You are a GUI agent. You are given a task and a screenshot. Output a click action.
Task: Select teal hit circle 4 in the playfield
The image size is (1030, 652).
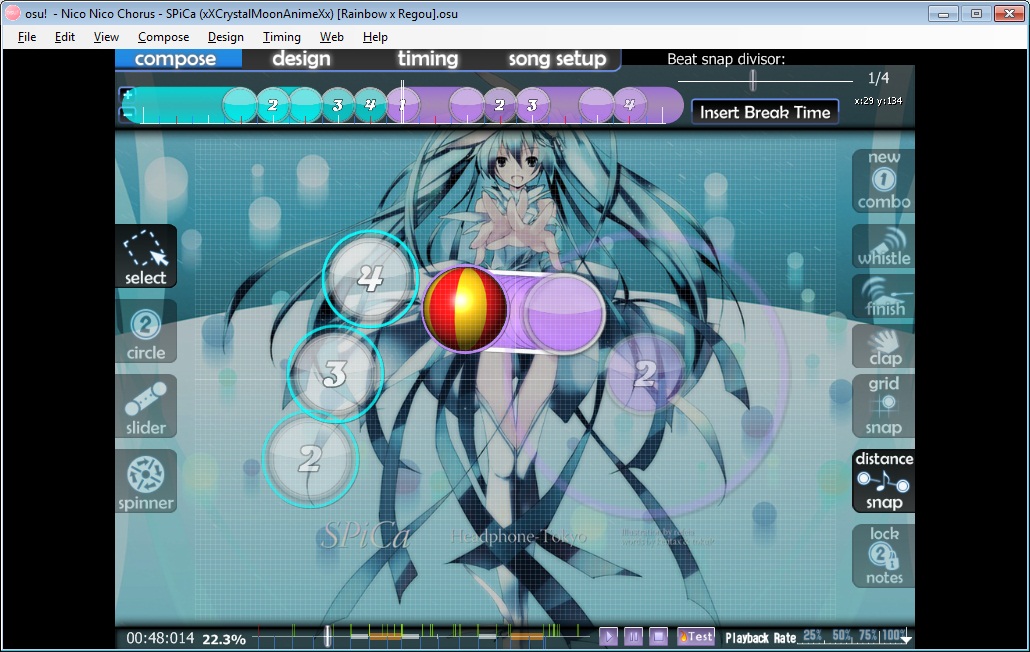[x=370, y=278]
